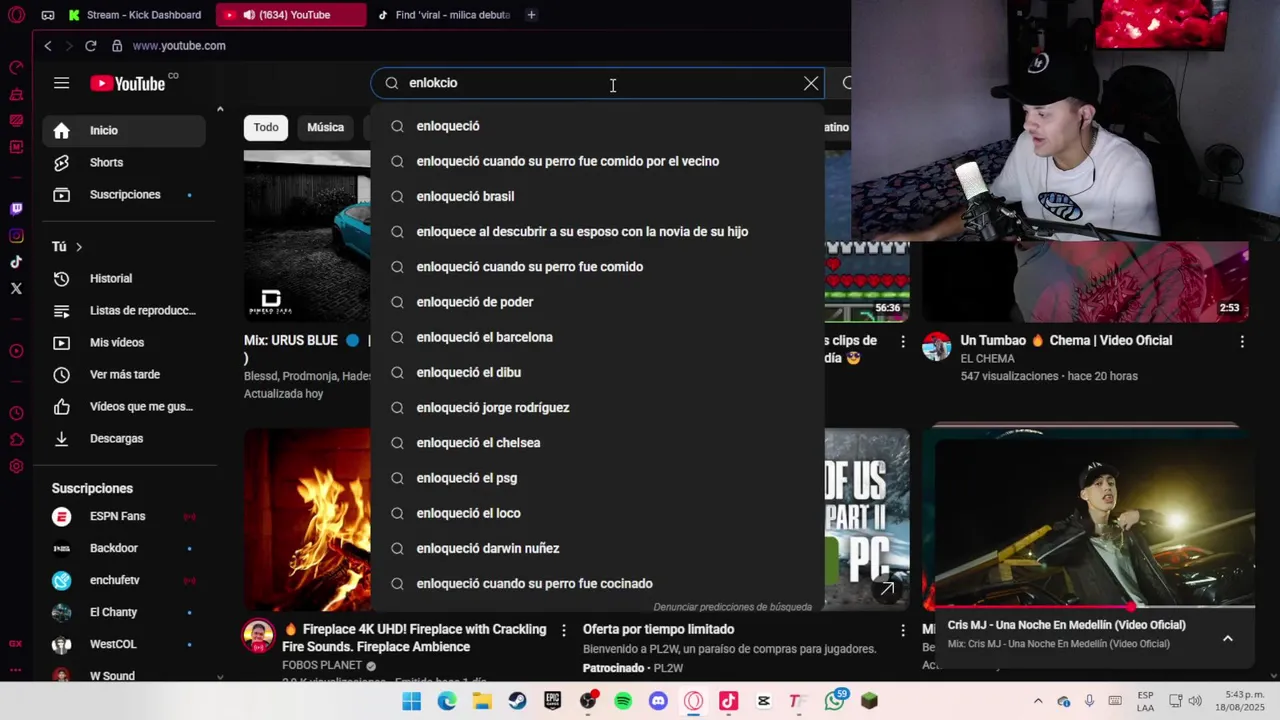Open the Epic Games launcher taskbar icon
This screenshot has height=720, width=1280.
click(552, 701)
